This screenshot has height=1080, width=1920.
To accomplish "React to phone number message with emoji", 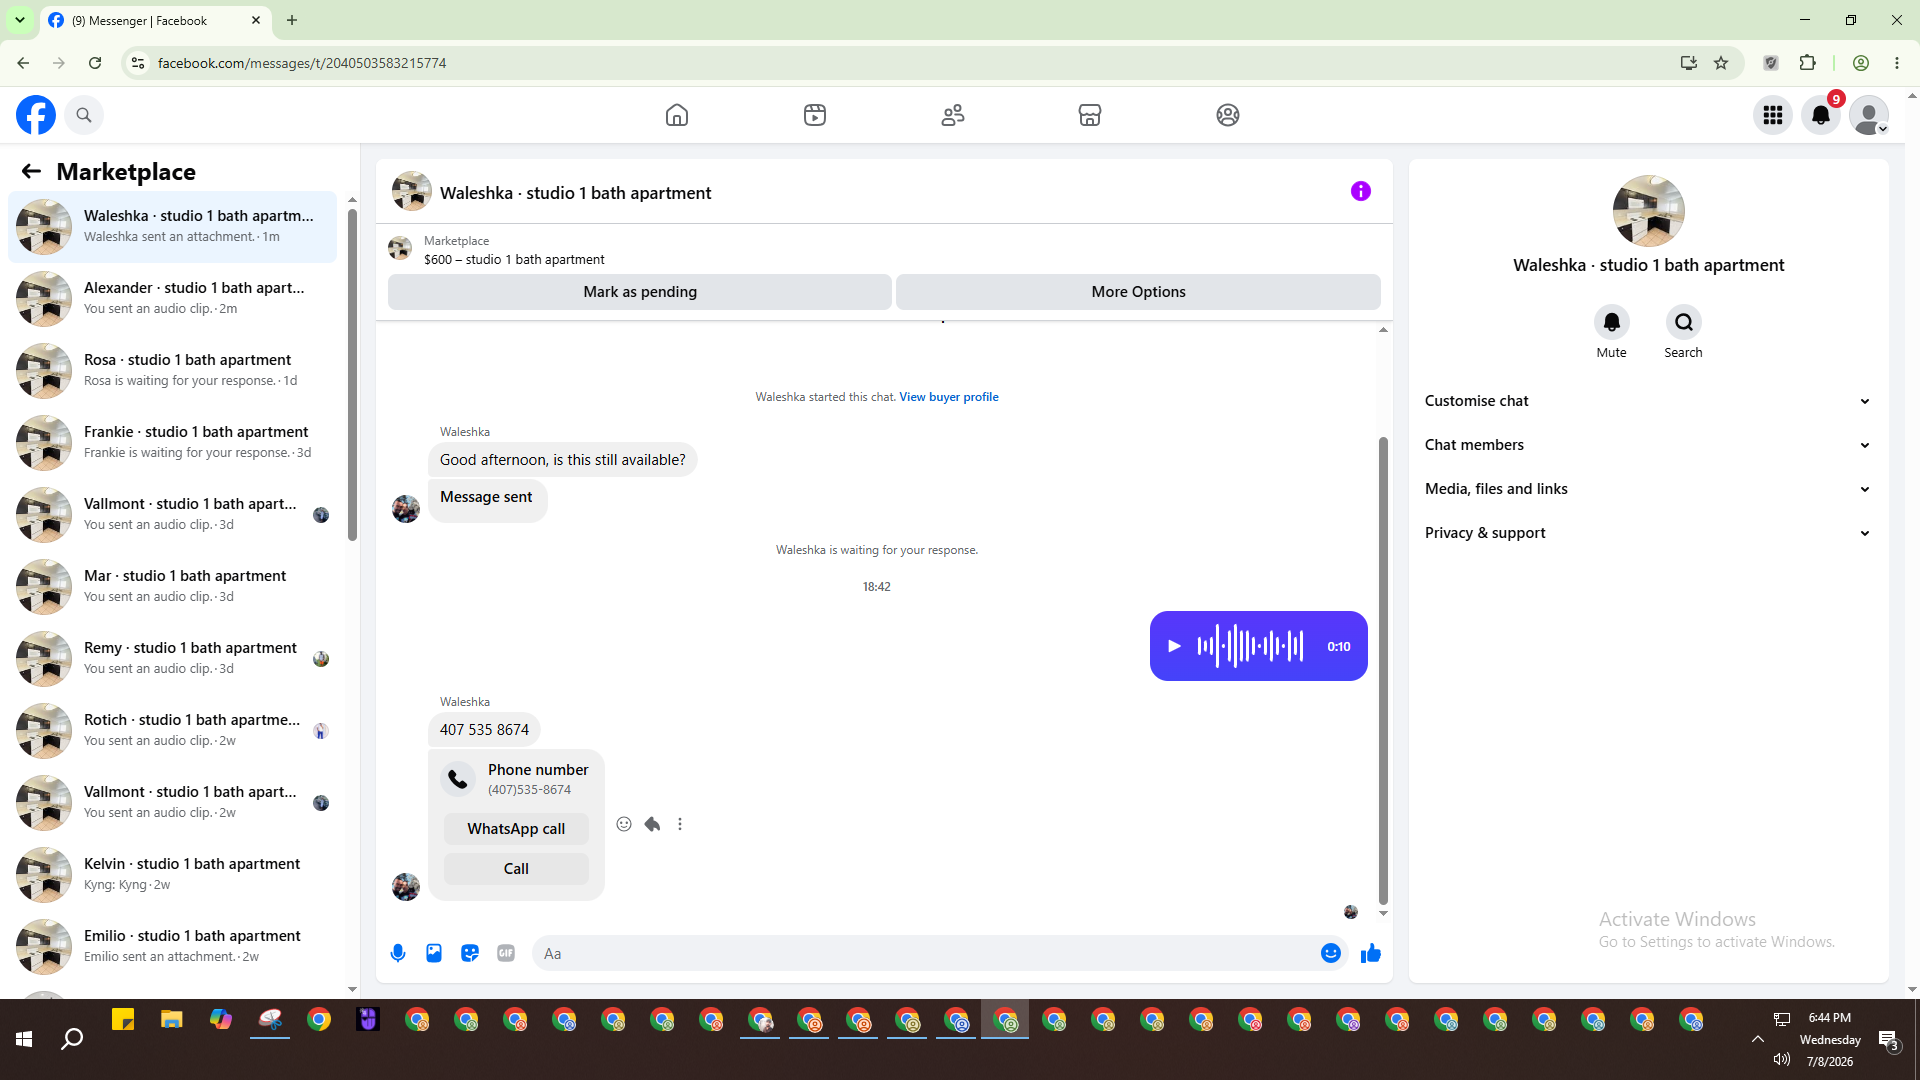I will 624,824.
